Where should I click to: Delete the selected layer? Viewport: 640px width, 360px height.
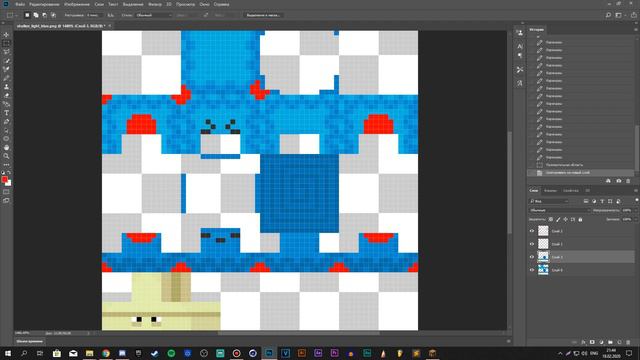point(628,342)
